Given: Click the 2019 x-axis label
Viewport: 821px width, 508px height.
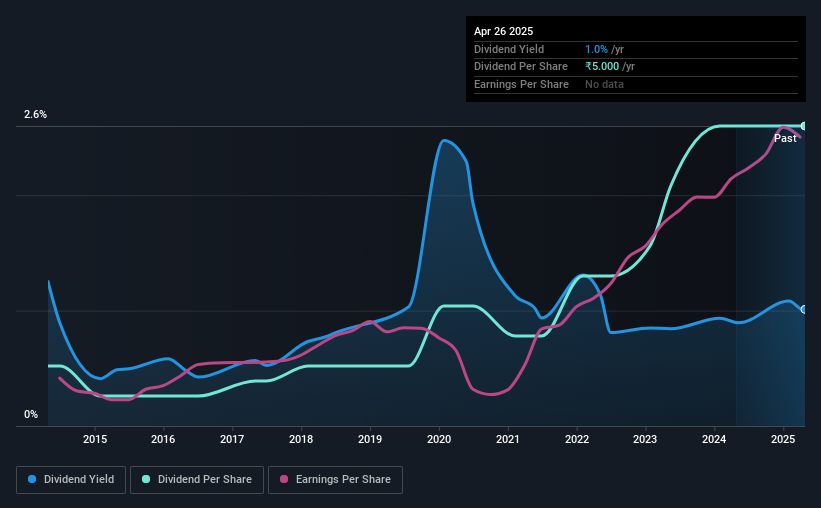Looking at the screenshot, I should [370, 439].
